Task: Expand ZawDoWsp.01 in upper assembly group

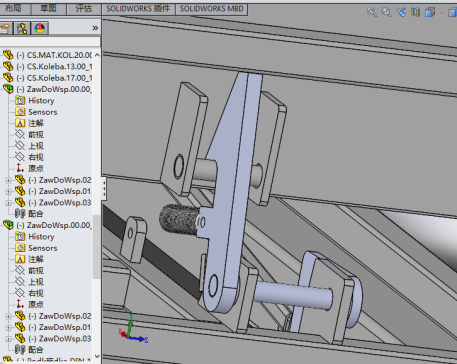Action: click(8, 192)
